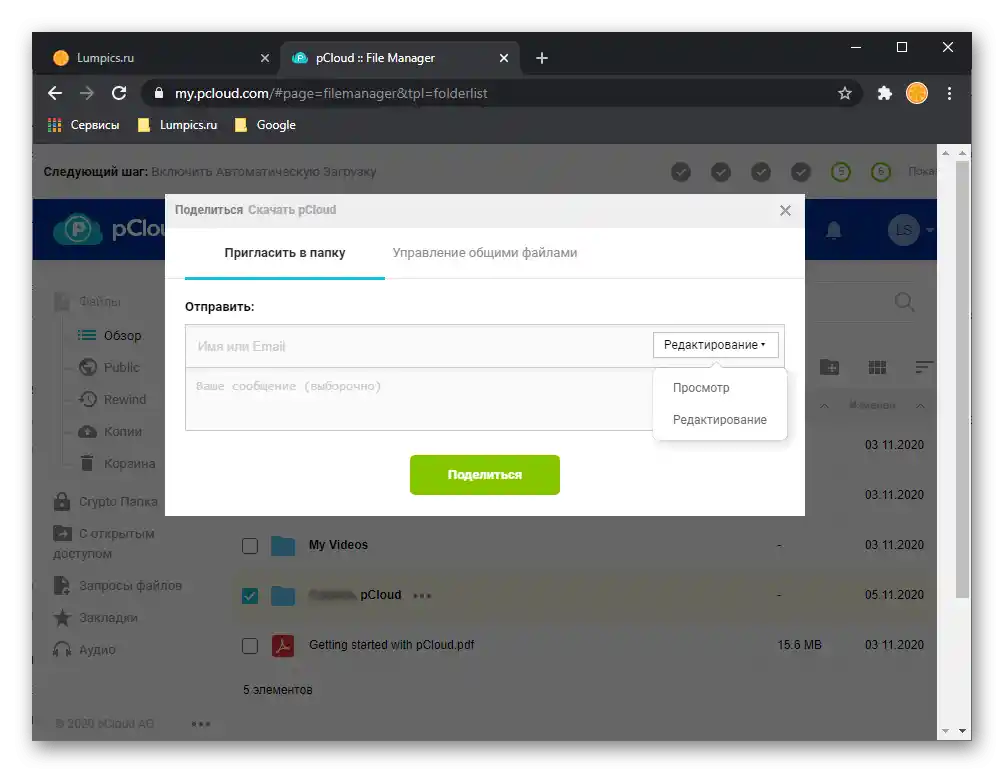The image size is (1004, 773).
Task: Switch to grid view icon
Action: 877,367
